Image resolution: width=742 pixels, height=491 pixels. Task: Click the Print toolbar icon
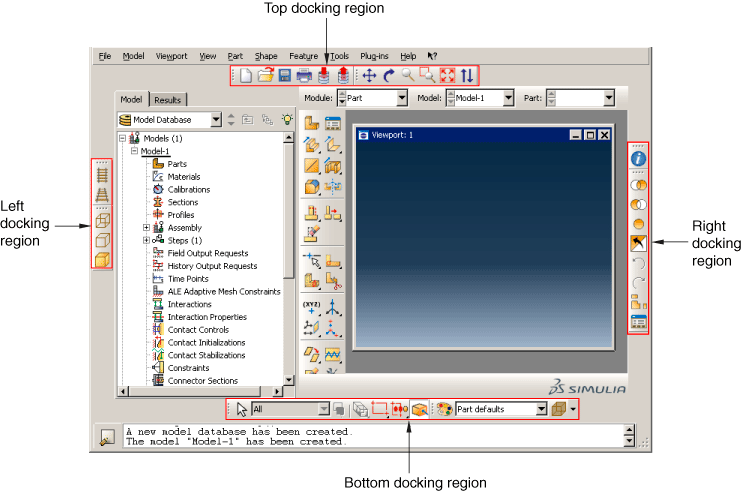click(x=303, y=75)
